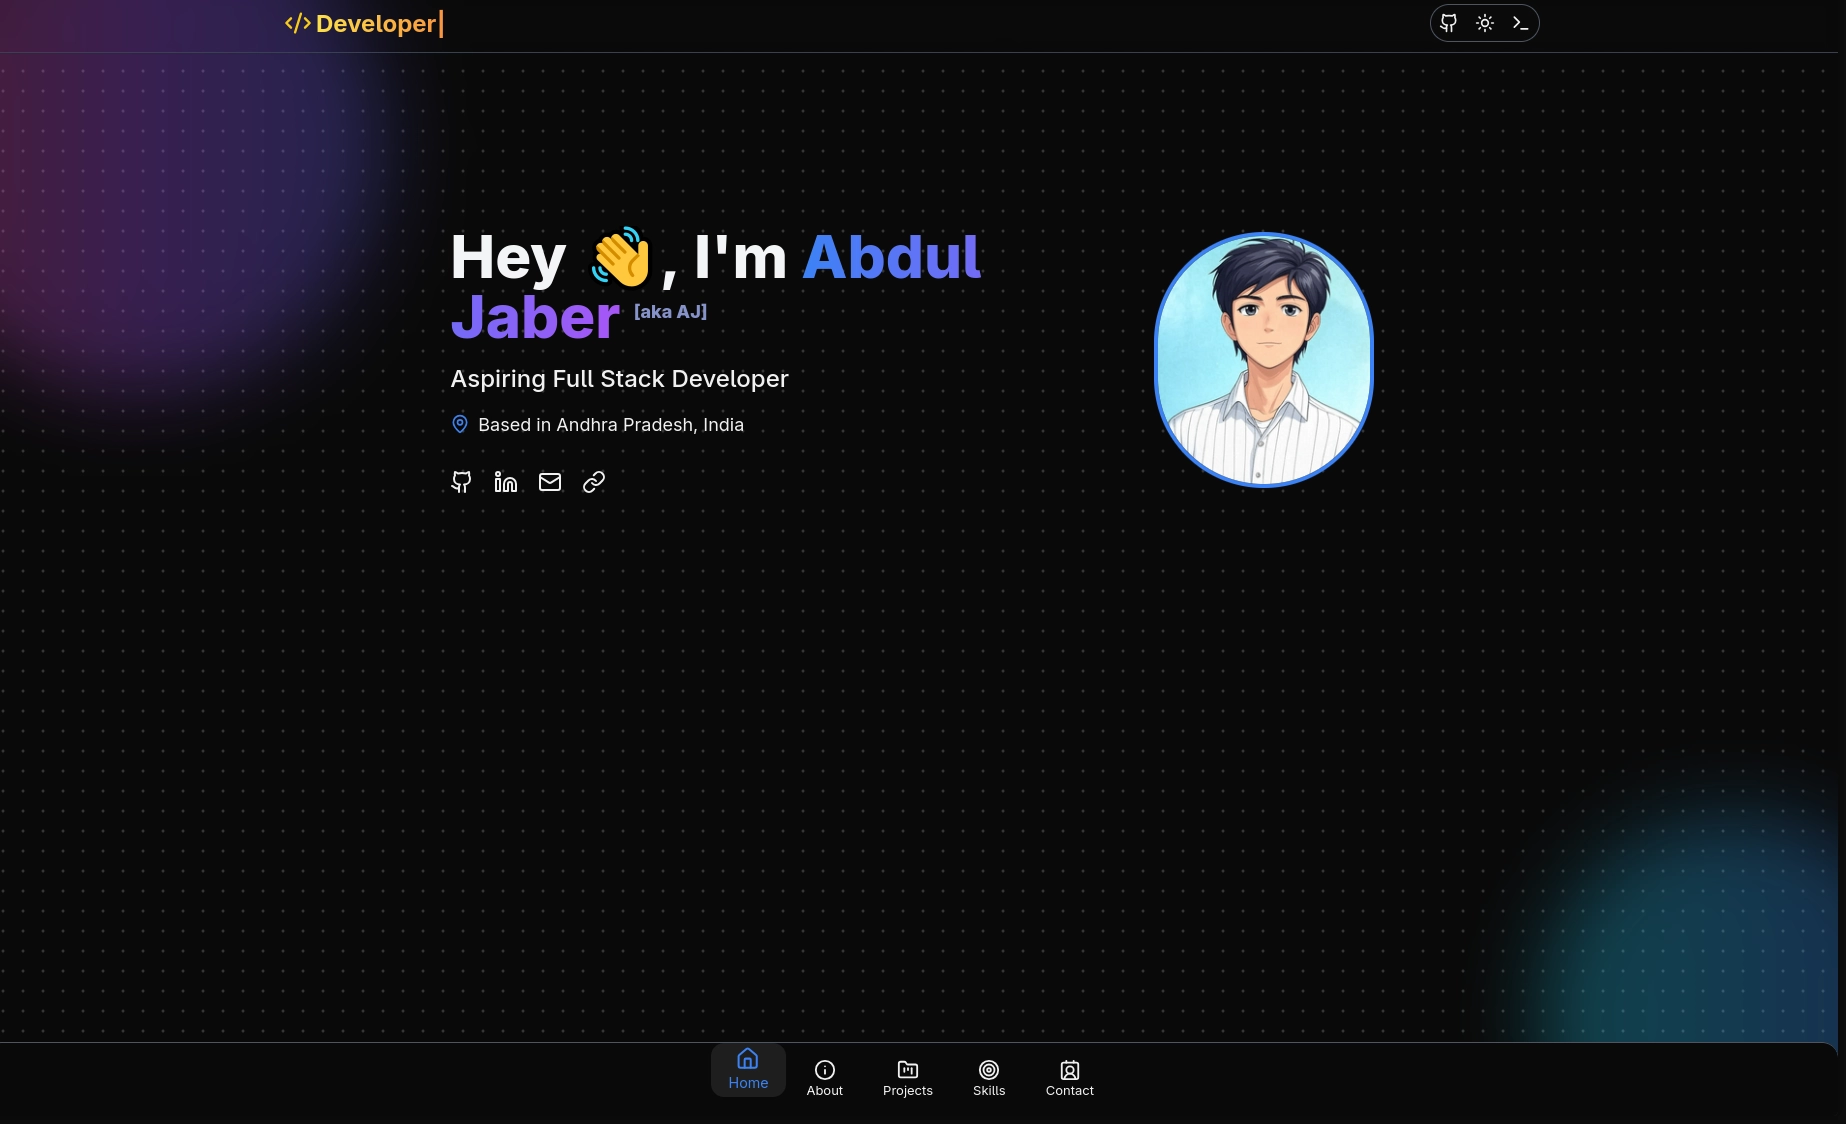Click the code brackets logo icon
This screenshot has height=1124, width=1846.
297,24
